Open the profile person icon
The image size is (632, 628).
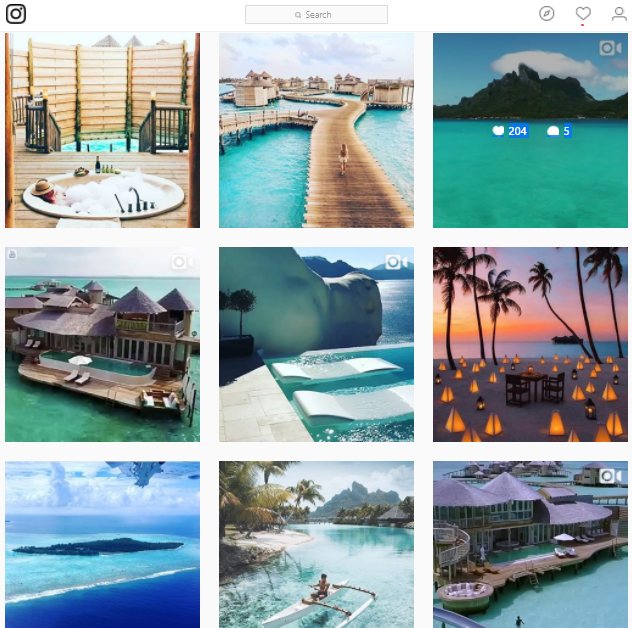click(x=619, y=14)
